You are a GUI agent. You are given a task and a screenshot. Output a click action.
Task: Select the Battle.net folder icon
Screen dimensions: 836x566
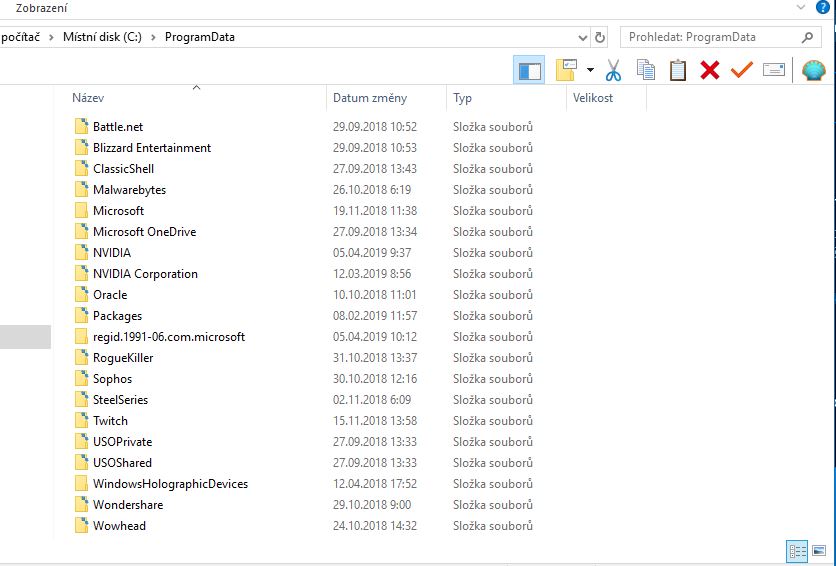pos(82,126)
